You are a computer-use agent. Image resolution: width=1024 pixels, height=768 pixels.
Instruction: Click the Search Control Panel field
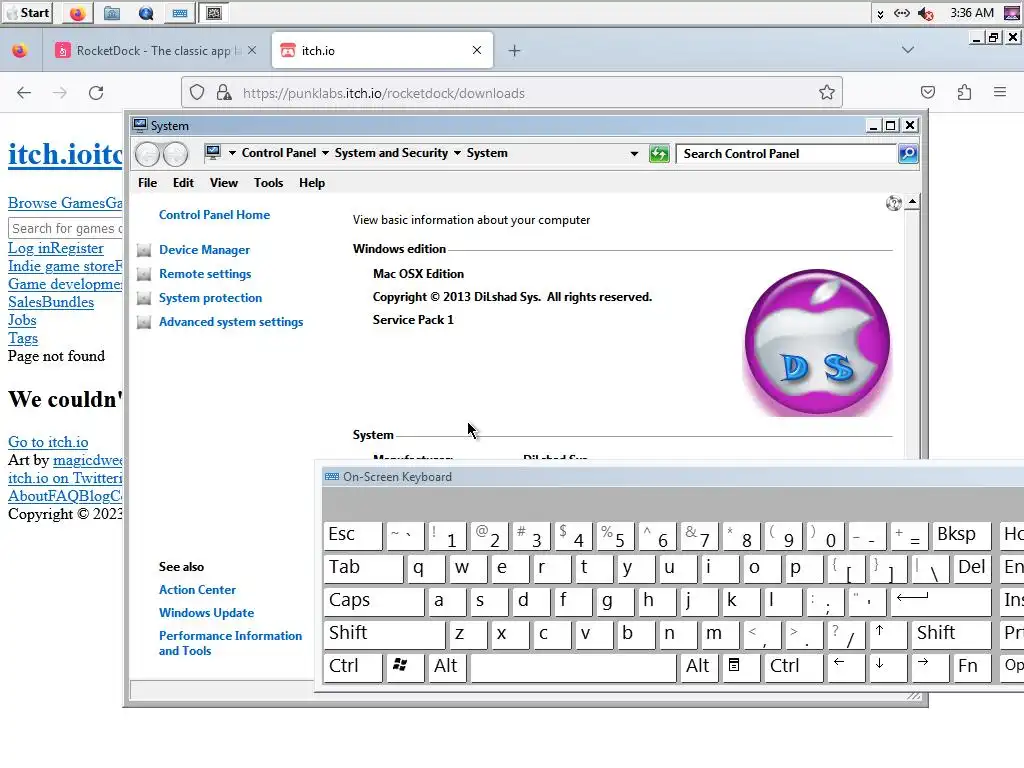(x=787, y=154)
